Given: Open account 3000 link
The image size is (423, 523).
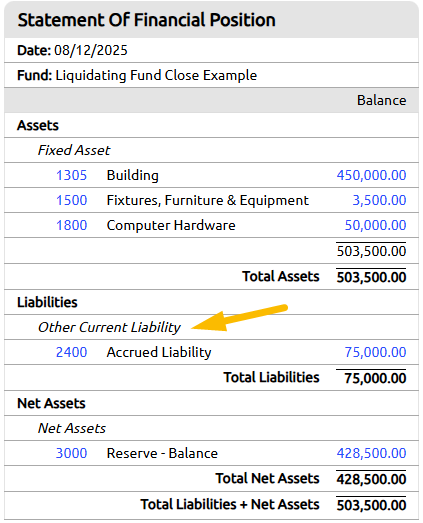Looking at the screenshot, I should click(x=71, y=453).
